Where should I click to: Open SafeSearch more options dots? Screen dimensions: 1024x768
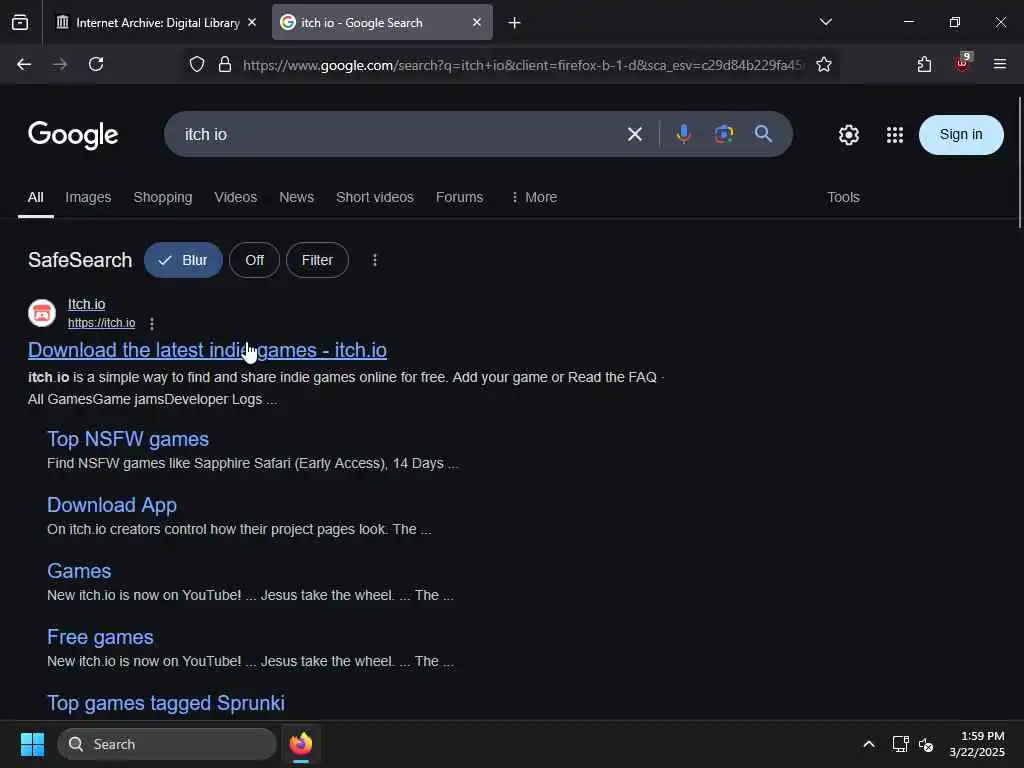click(x=375, y=260)
